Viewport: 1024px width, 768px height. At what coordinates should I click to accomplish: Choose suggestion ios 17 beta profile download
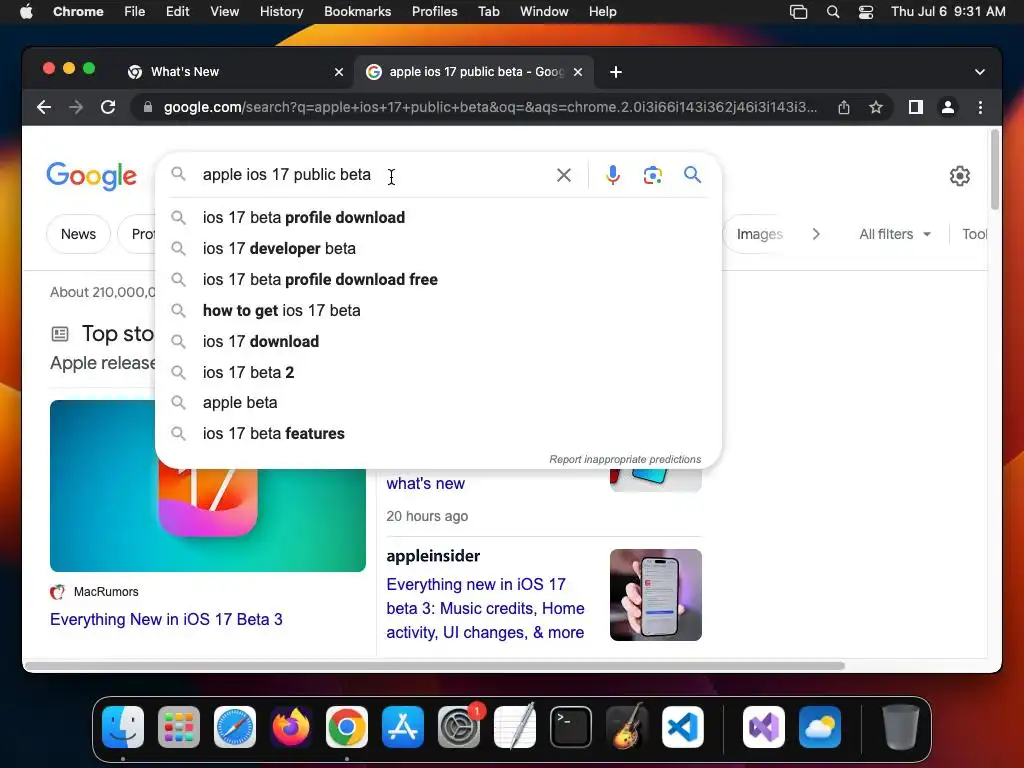point(438,217)
